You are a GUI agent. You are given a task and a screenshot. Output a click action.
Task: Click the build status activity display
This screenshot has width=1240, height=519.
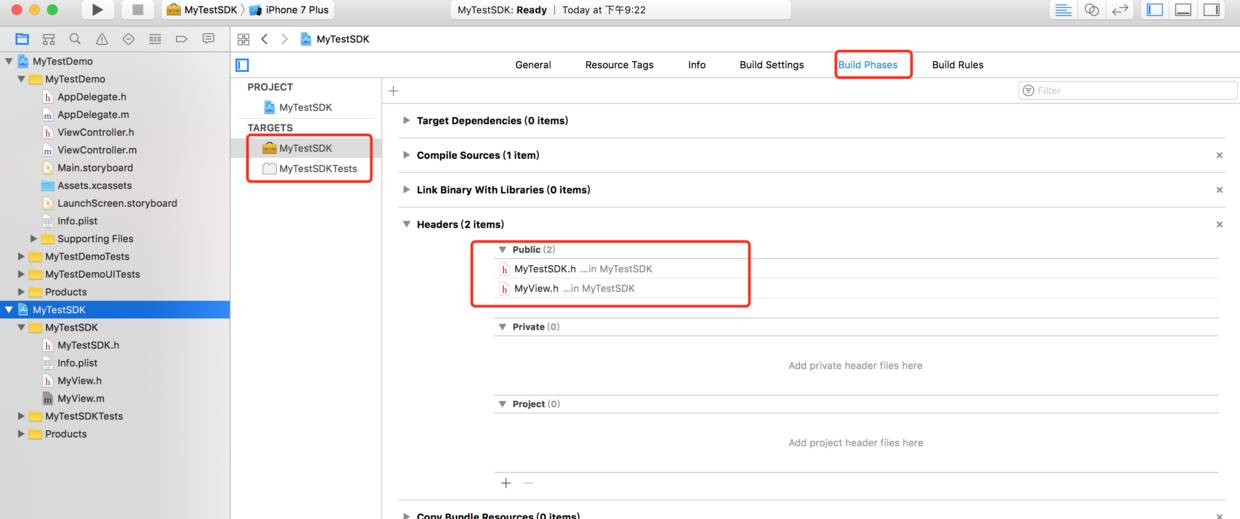pos(621,10)
